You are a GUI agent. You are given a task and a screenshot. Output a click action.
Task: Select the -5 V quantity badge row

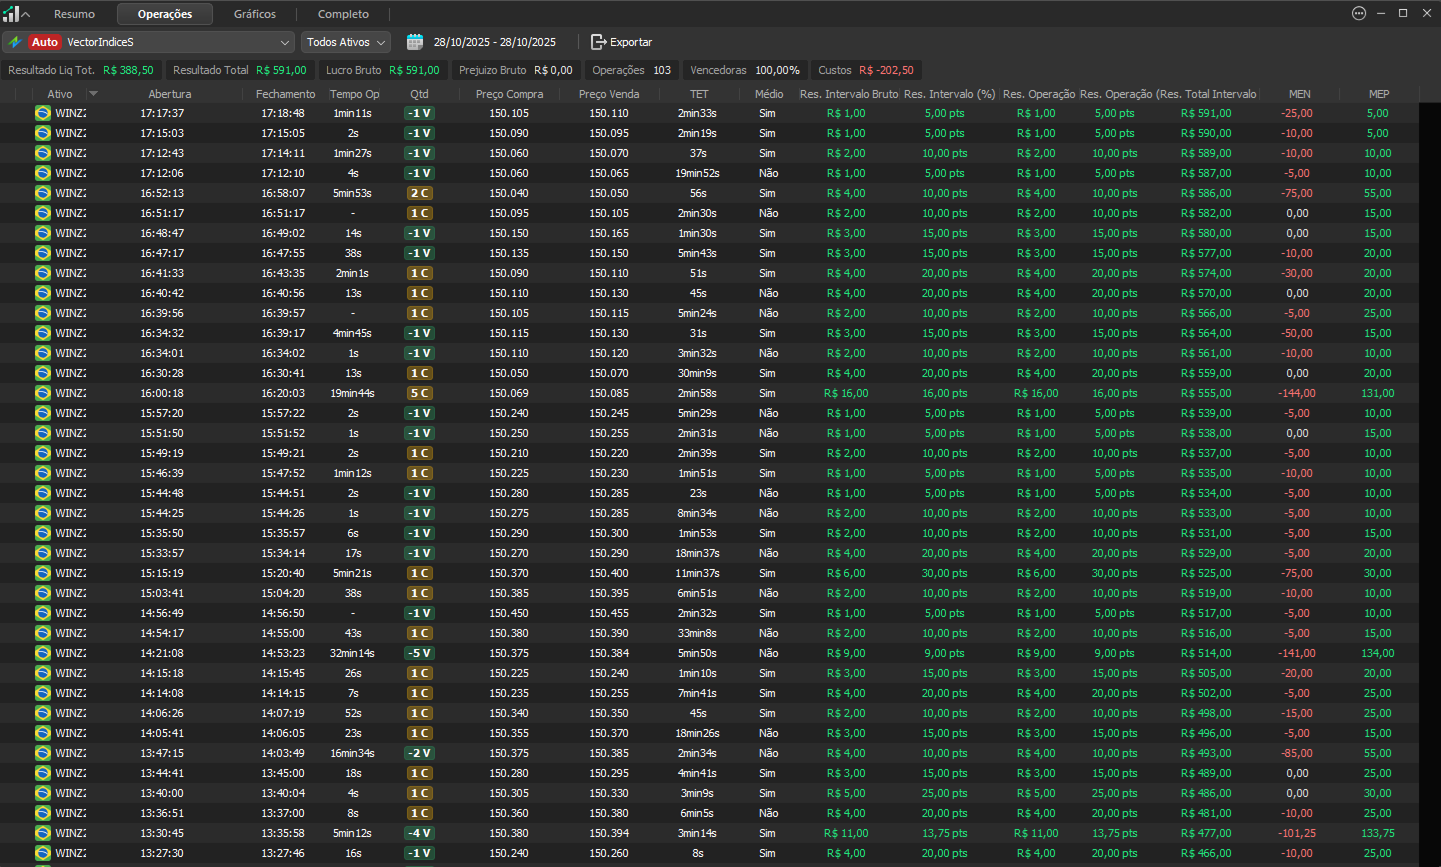(x=419, y=653)
